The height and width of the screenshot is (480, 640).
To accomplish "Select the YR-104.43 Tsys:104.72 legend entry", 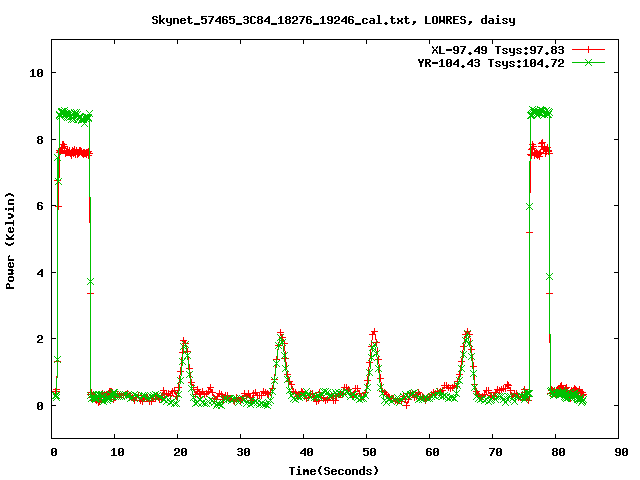I will 491,63.
